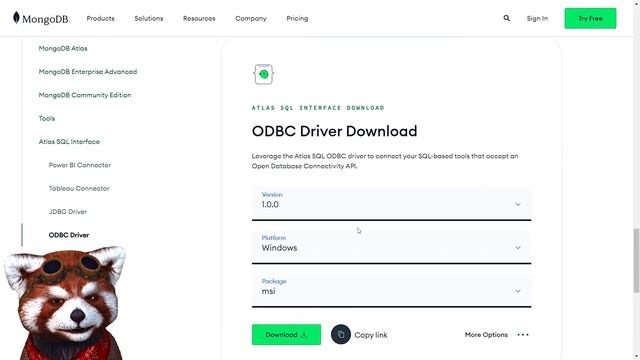This screenshot has width=640, height=360.
Task: Go to Tableau Connector page
Action: [79, 188]
